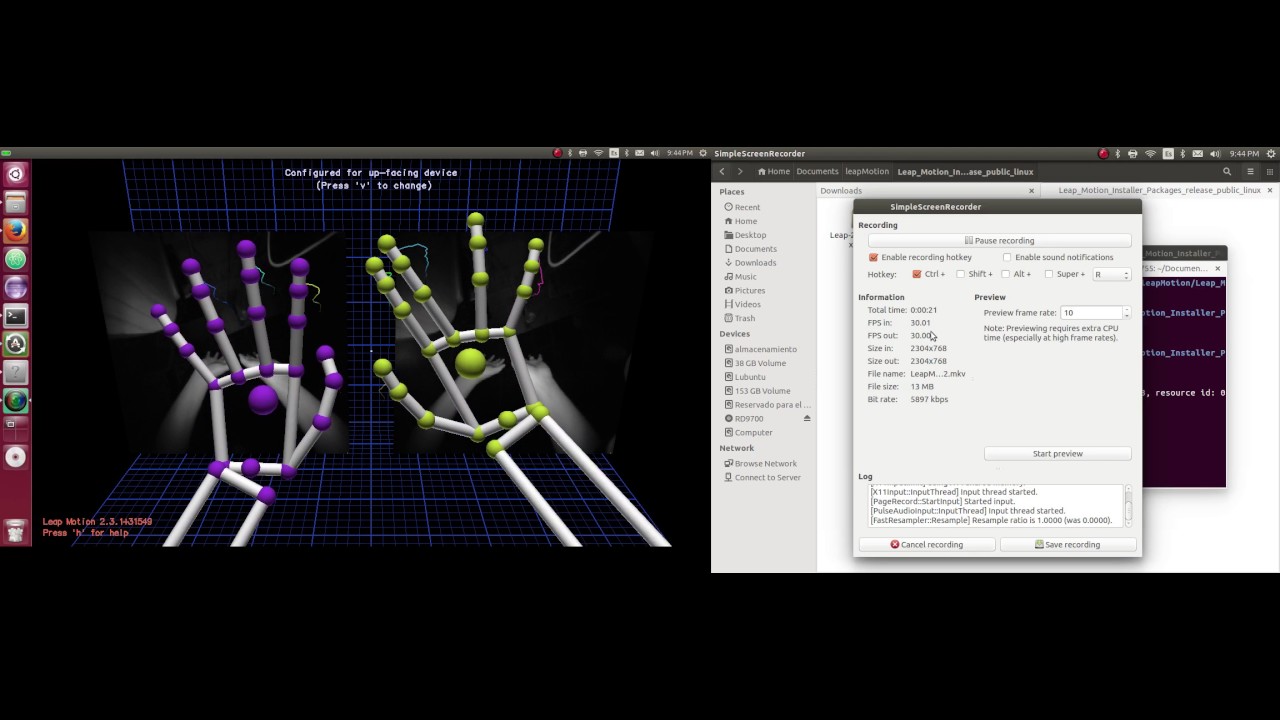Viewport: 1280px width, 720px height.
Task: Check the Shift + hotkey modifier
Action: [x=961, y=274]
